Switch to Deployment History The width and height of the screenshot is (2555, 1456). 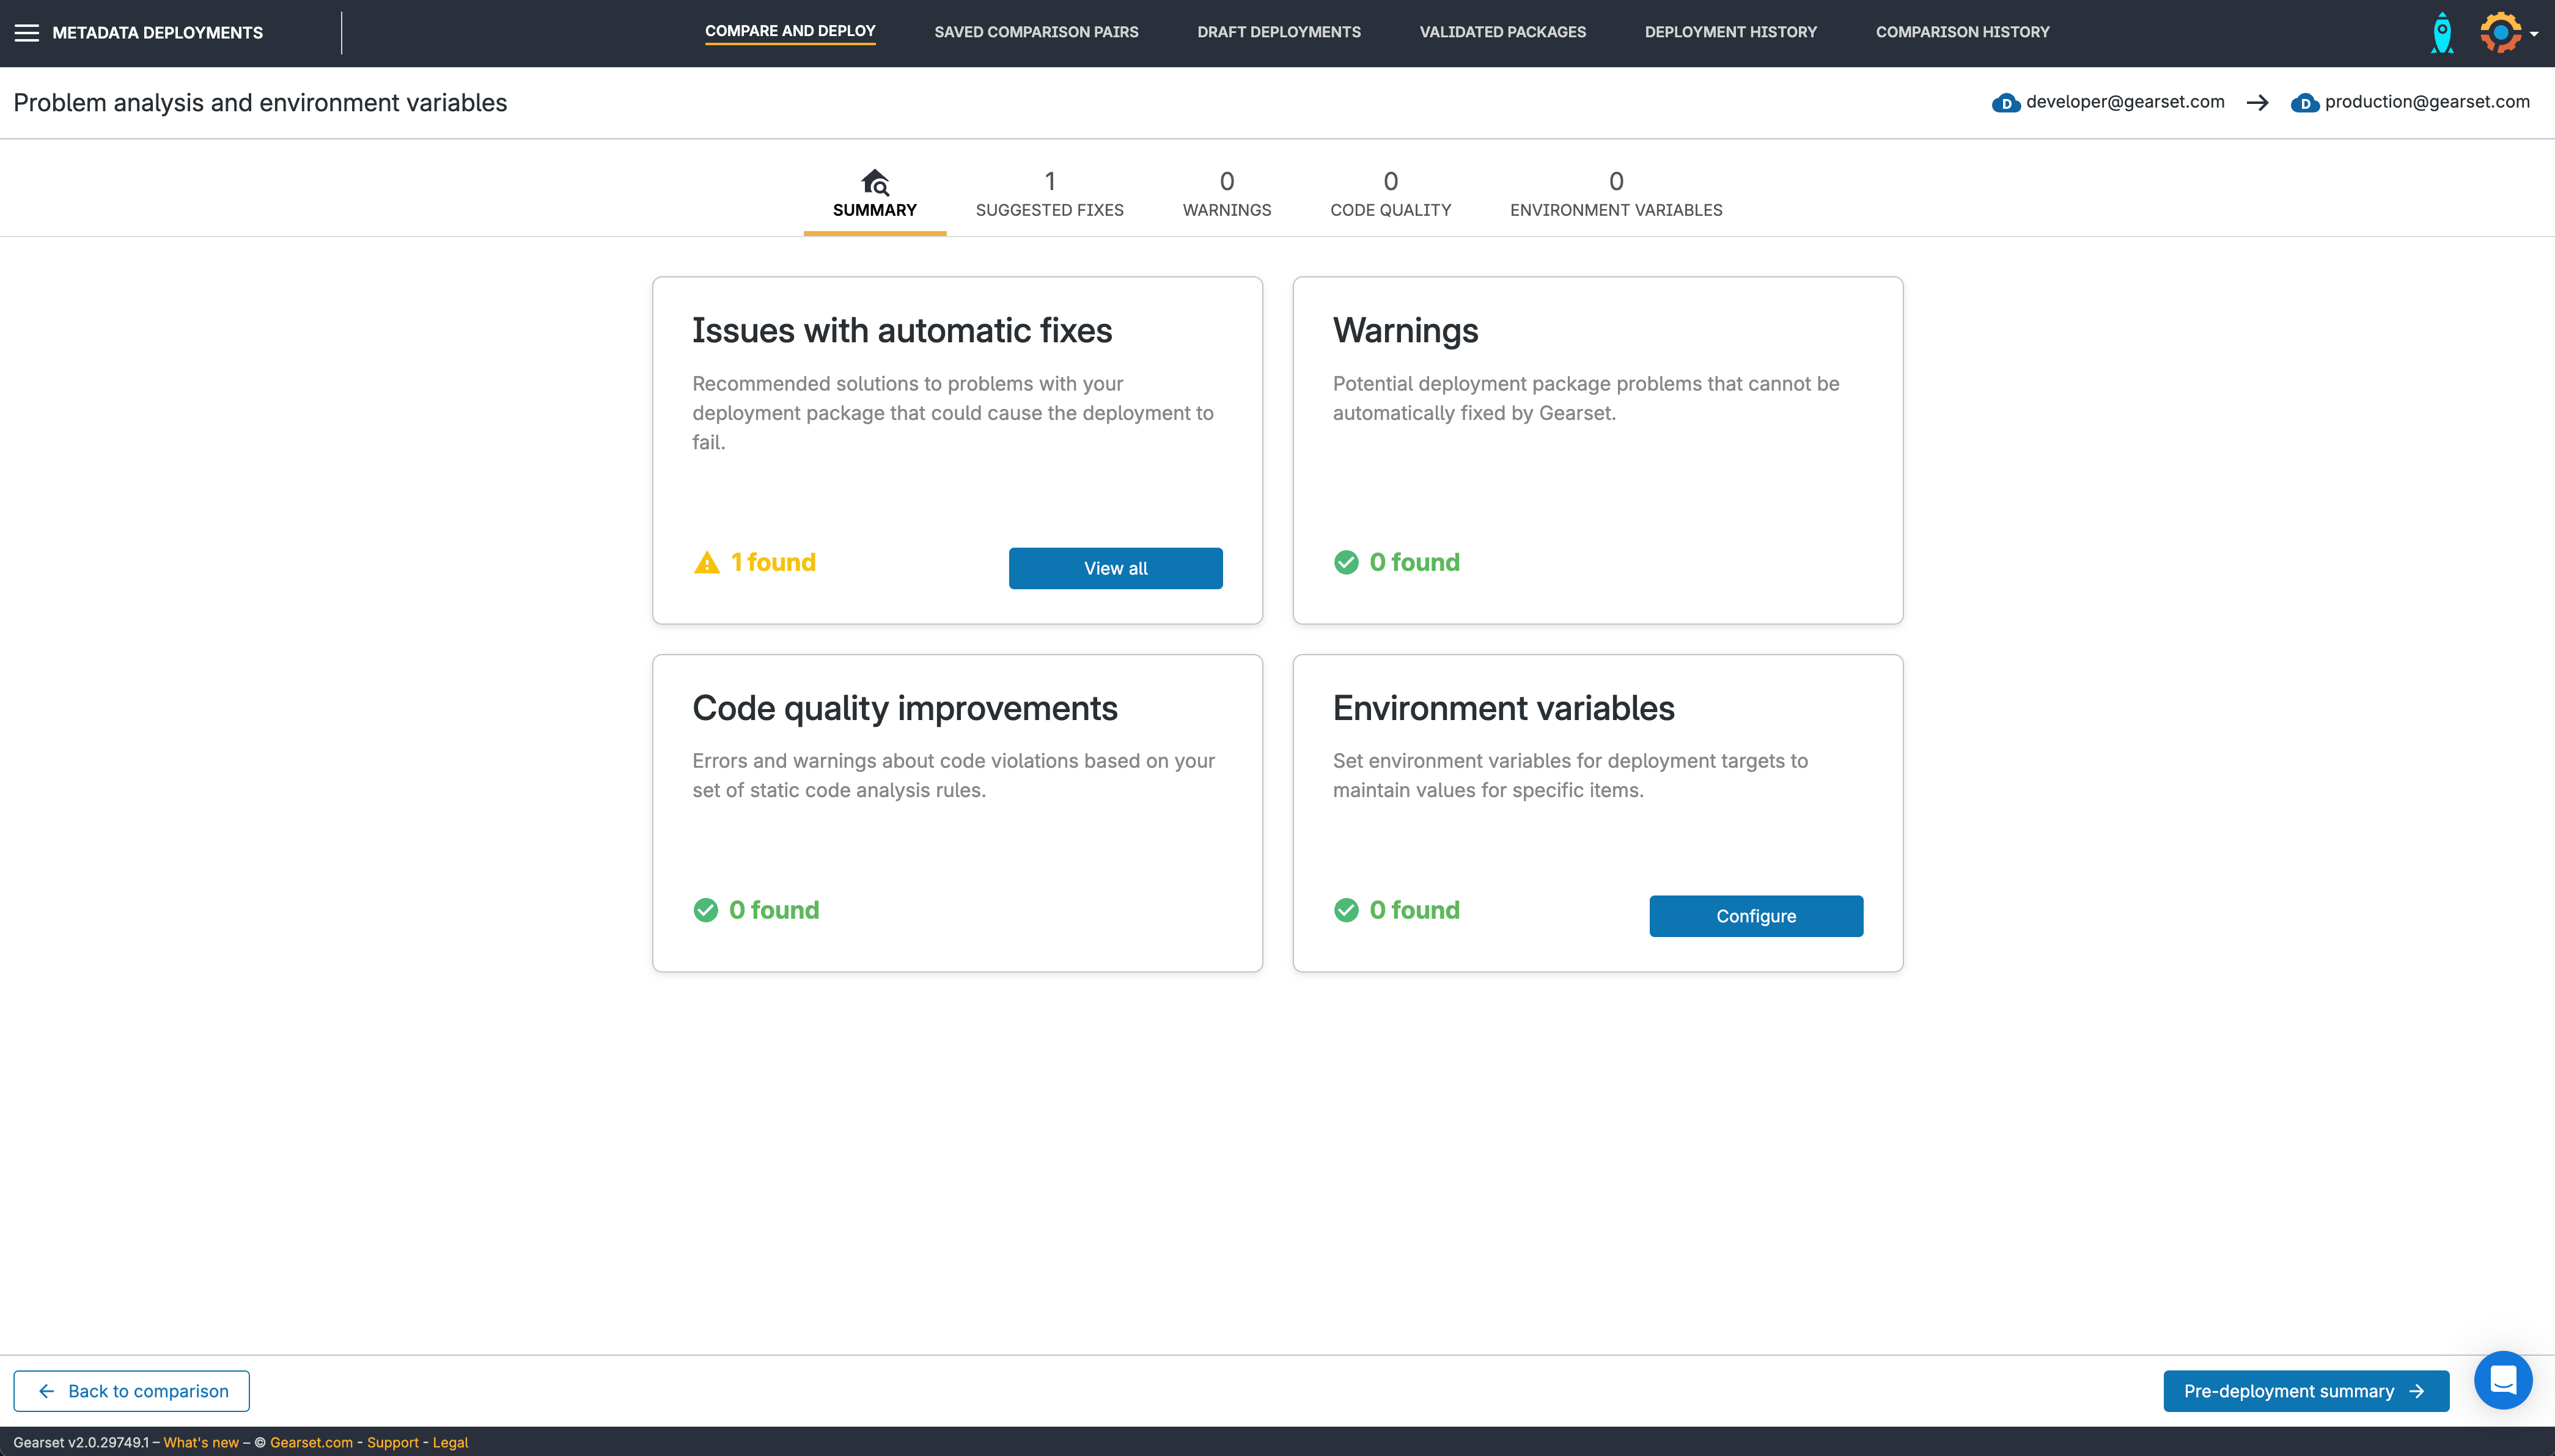(x=1730, y=32)
